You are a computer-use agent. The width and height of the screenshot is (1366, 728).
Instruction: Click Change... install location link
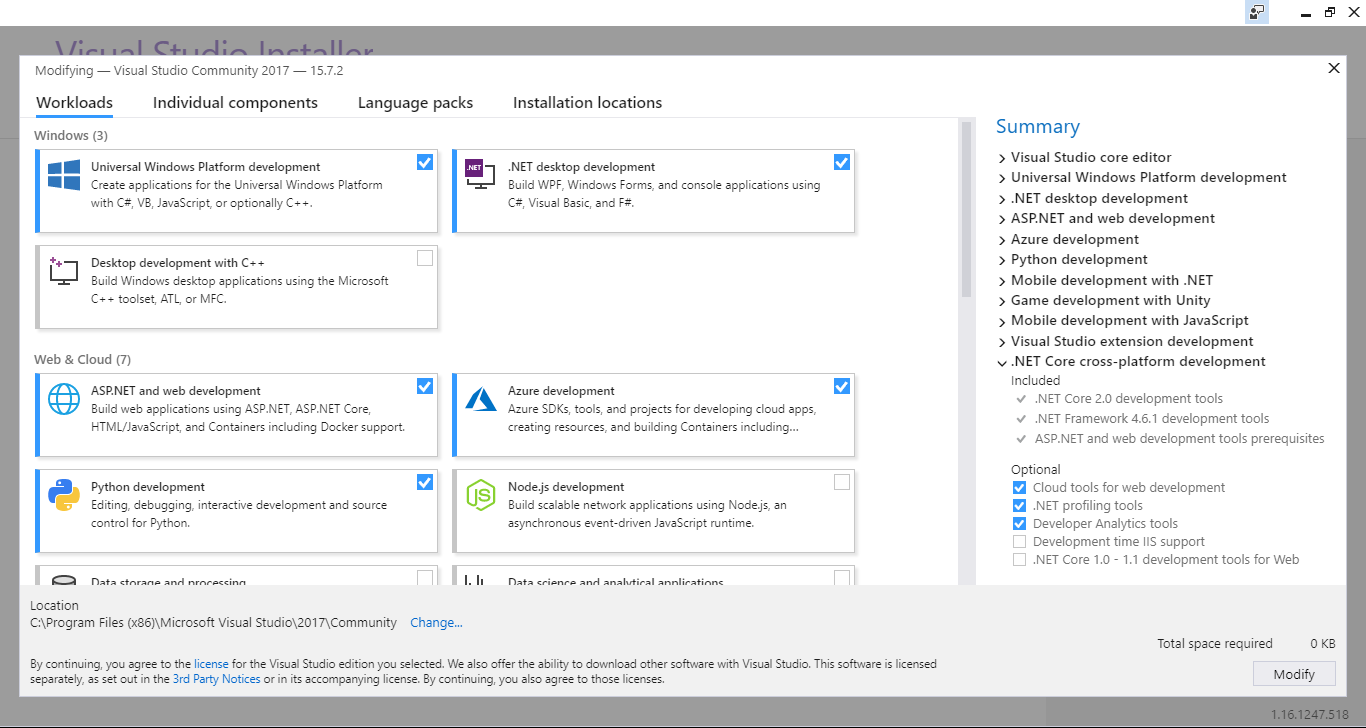point(436,623)
